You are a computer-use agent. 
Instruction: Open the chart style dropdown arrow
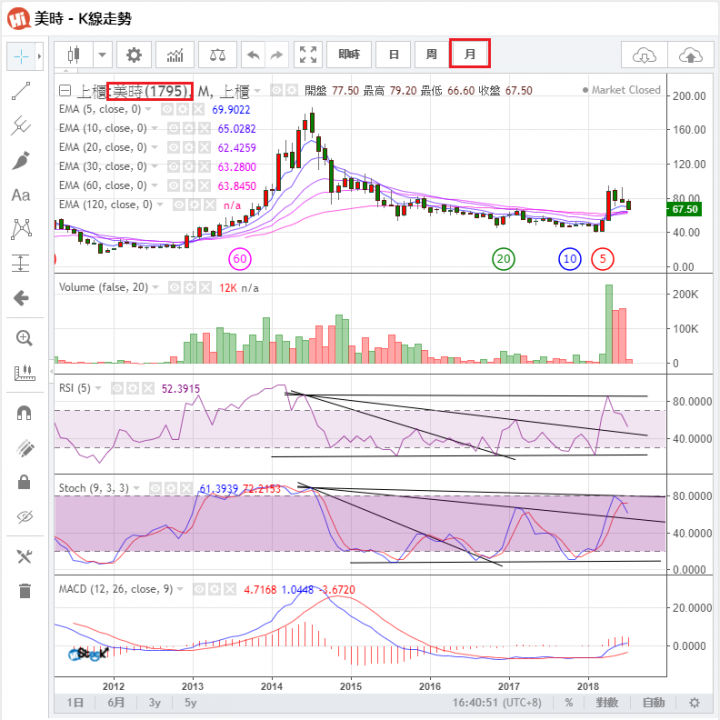pyautogui.click(x=102, y=55)
